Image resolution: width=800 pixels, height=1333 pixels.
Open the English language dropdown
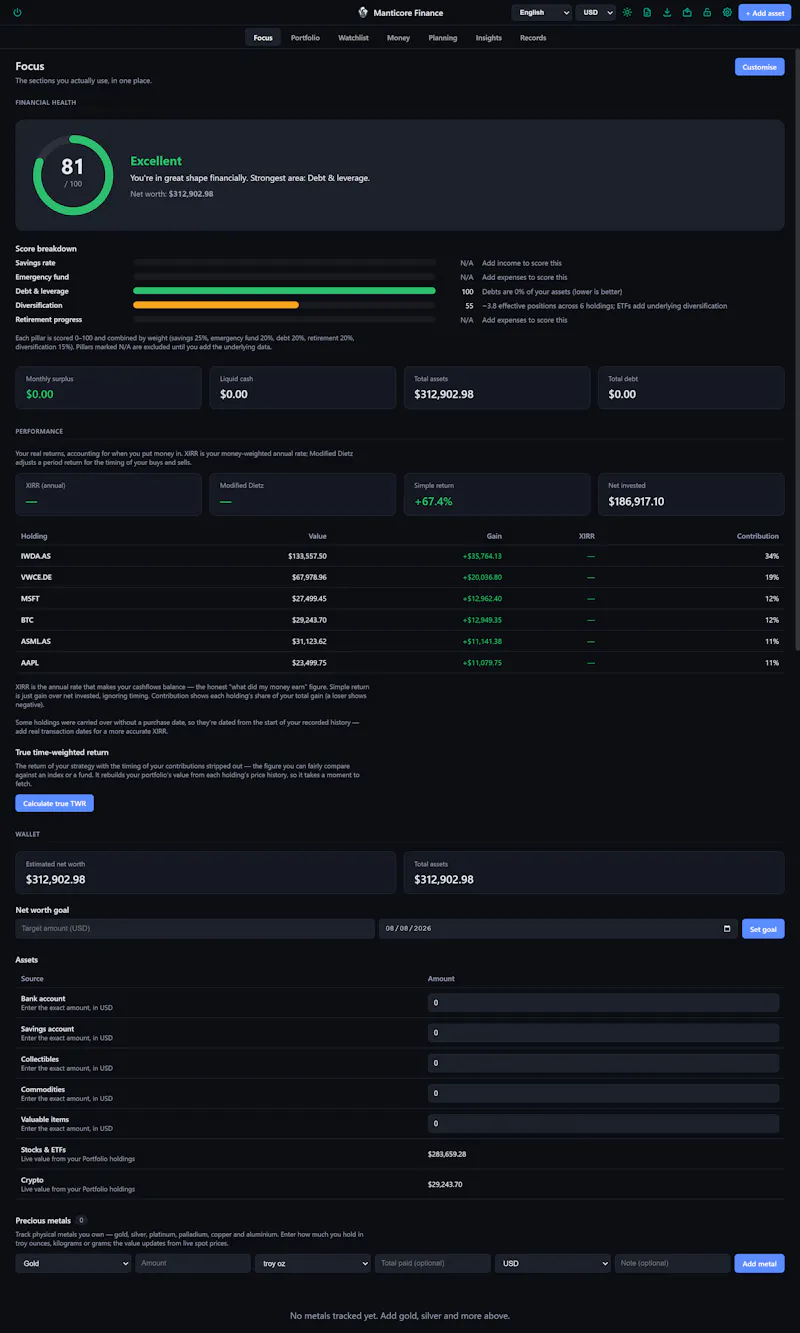pos(542,13)
